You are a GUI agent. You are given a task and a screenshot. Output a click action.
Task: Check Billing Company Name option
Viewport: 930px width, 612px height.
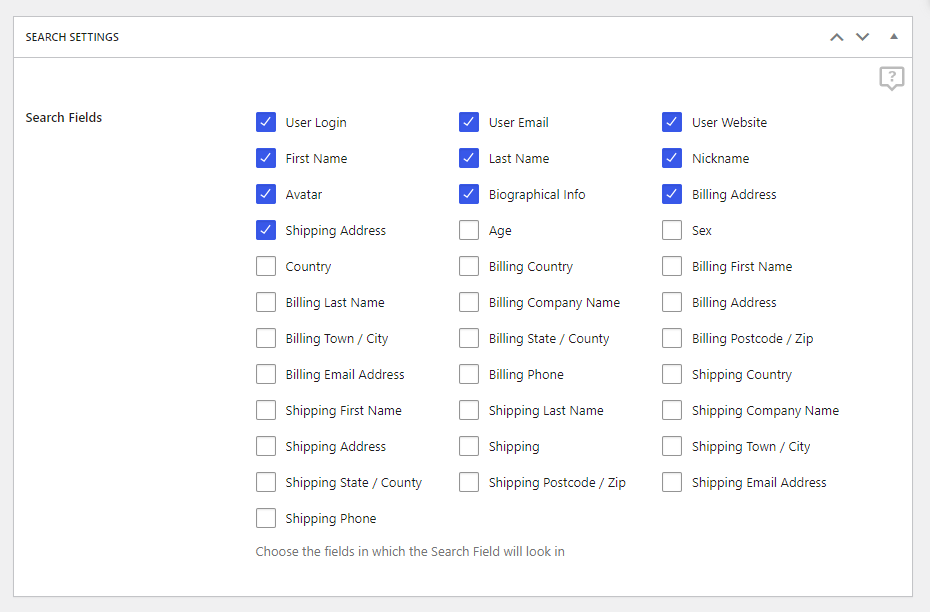pyautogui.click(x=469, y=302)
